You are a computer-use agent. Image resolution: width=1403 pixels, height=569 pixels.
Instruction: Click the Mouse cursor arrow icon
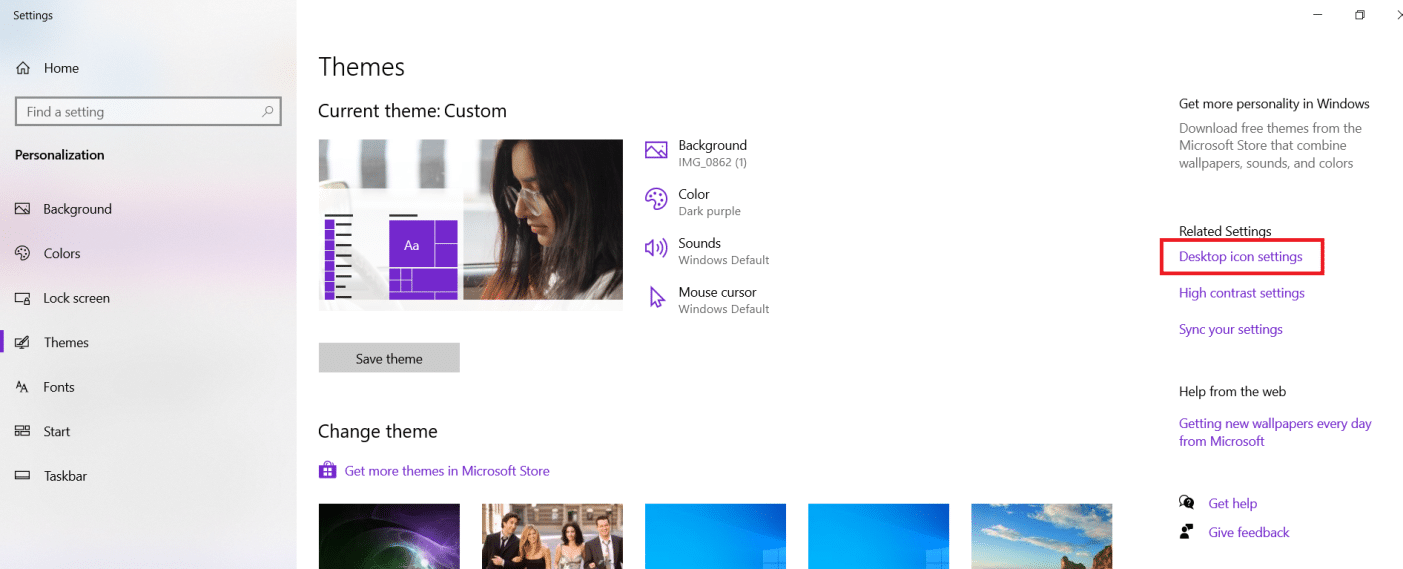pos(656,298)
